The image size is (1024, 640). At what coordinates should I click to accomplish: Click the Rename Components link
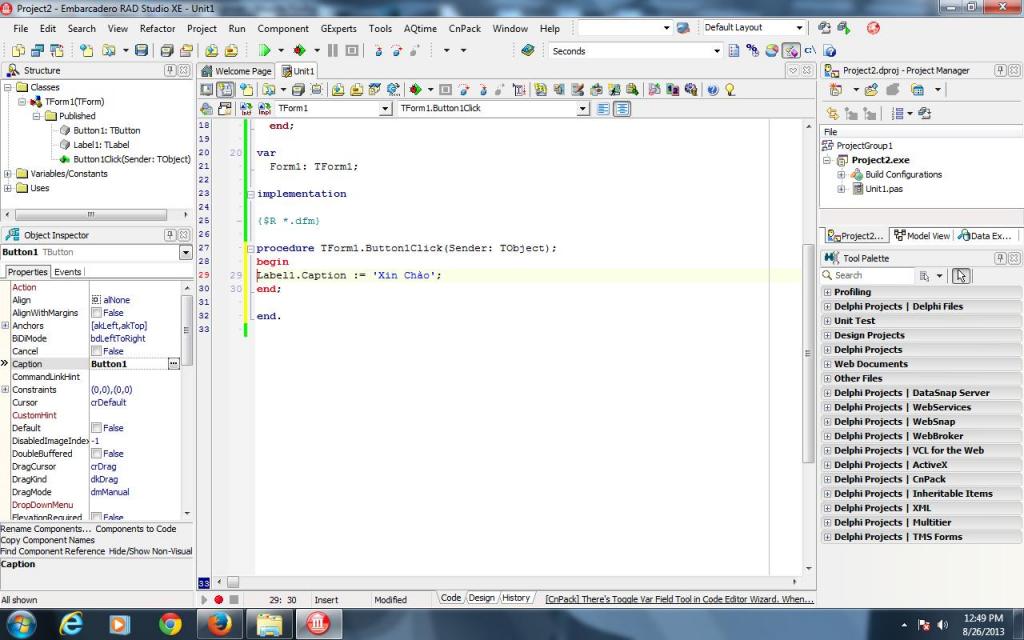[45, 529]
